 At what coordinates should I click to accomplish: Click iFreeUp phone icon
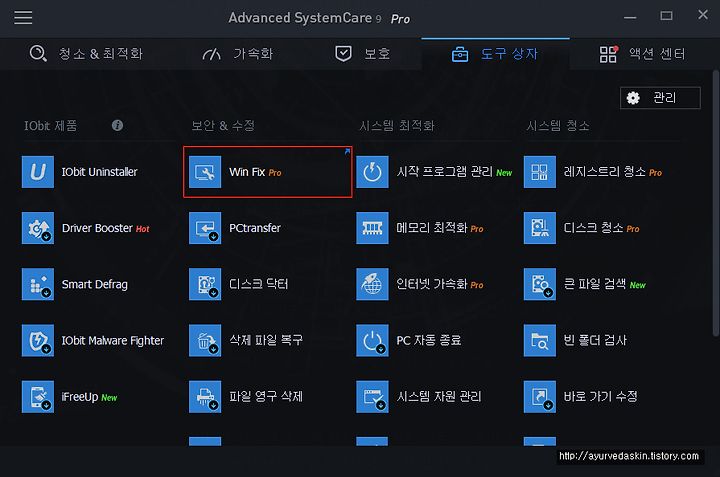pos(38,397)
